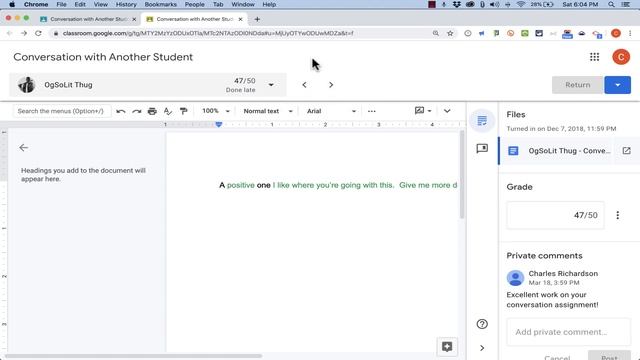Open the account avatar C in Classroom
The height and width of the screenshot is (360, 640).
621,57
